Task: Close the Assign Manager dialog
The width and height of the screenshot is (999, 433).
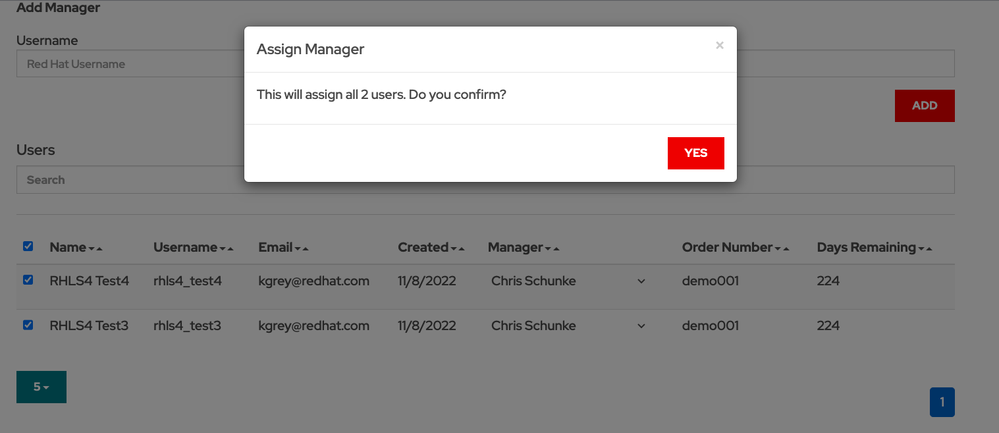Action: click(x=719, y=46)
